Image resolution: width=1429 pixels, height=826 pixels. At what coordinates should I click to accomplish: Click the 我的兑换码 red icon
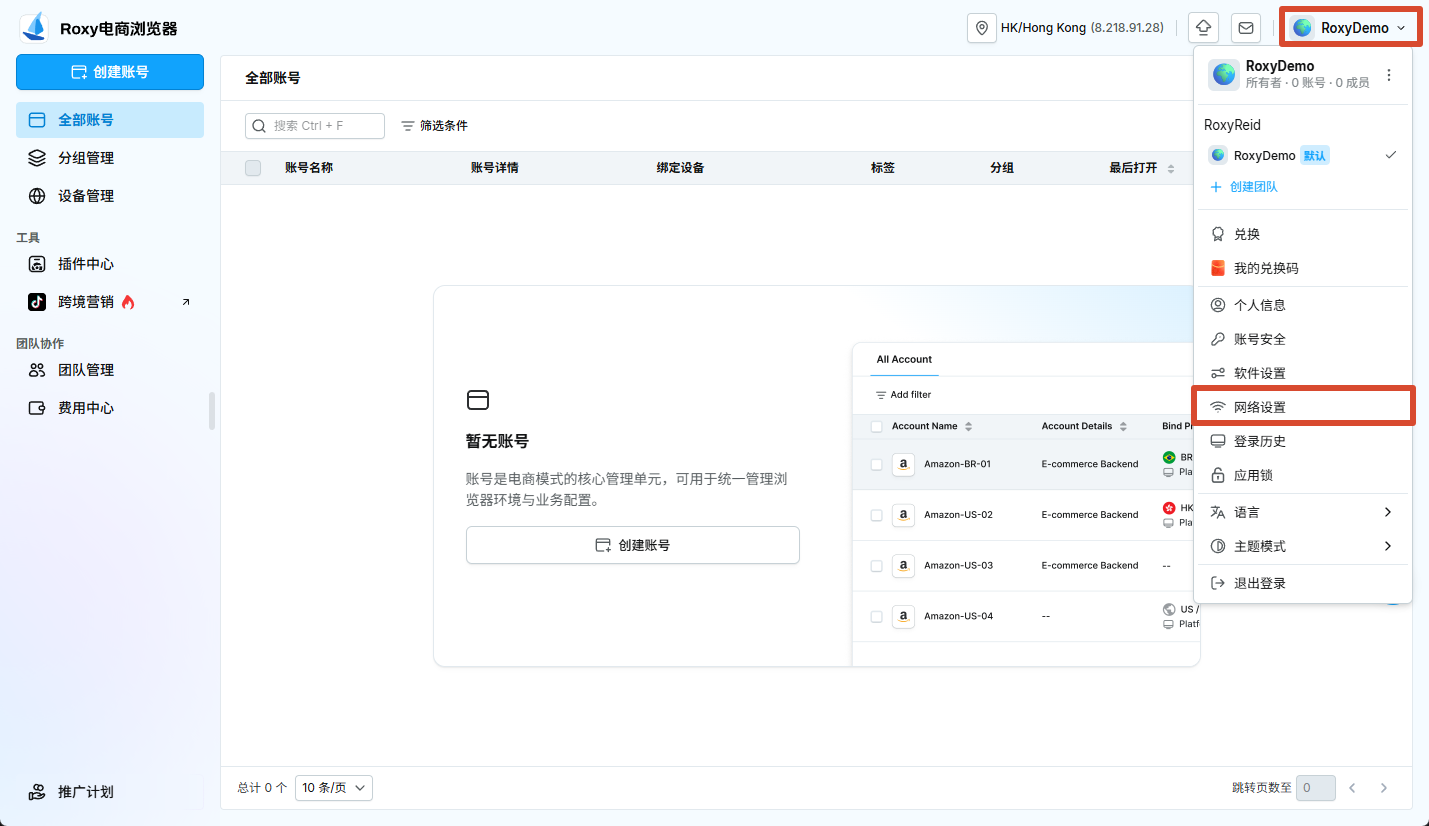pyautogui.click(x=1218, y=268)
